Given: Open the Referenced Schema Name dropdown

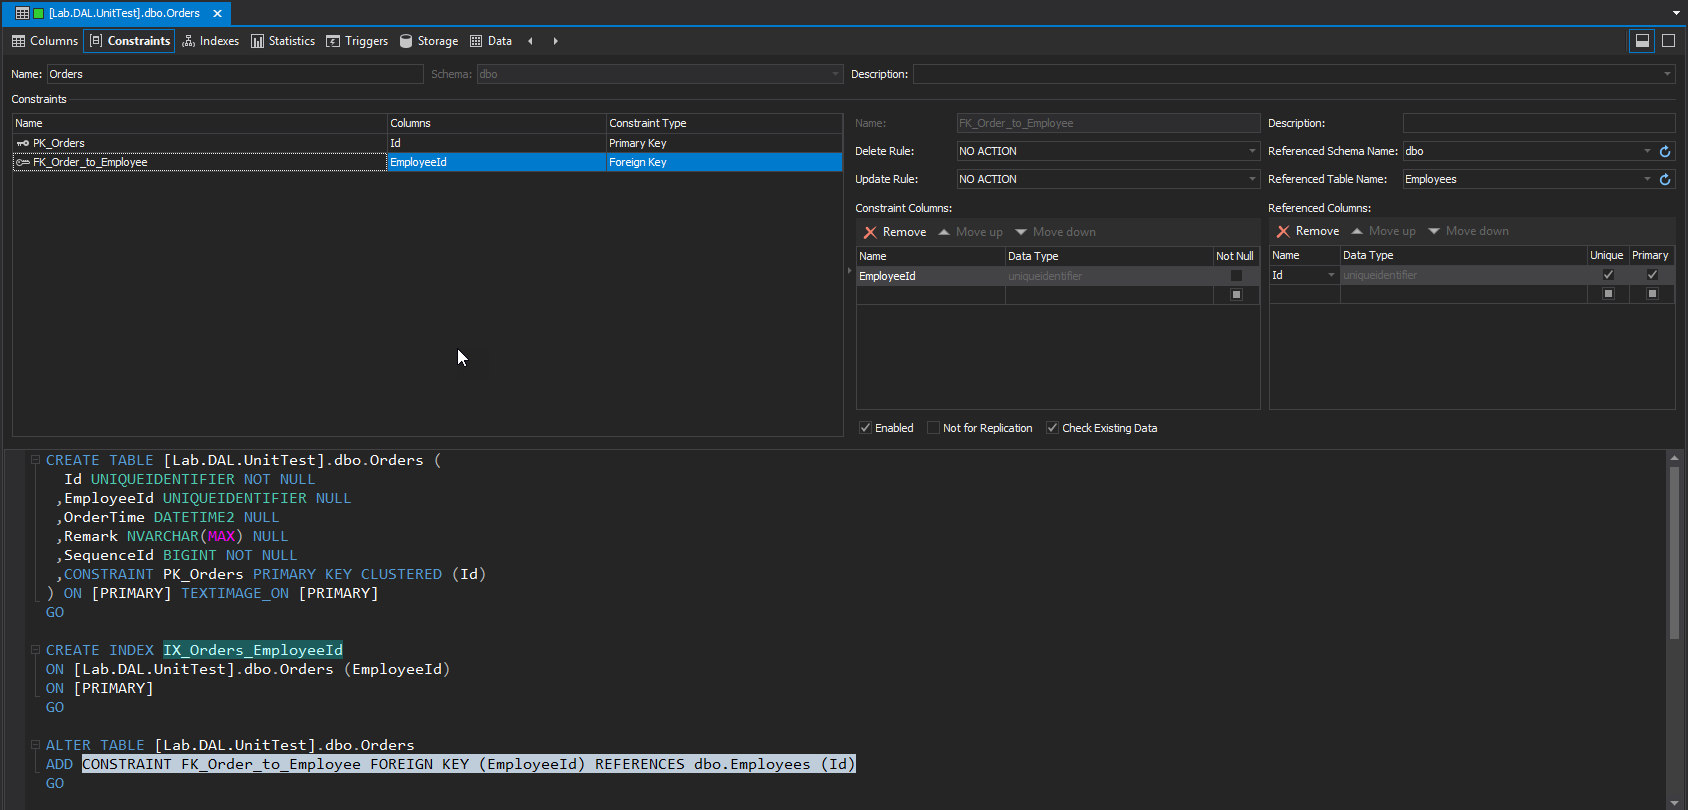Looking at the screenshot, I should pos(1647,151).
